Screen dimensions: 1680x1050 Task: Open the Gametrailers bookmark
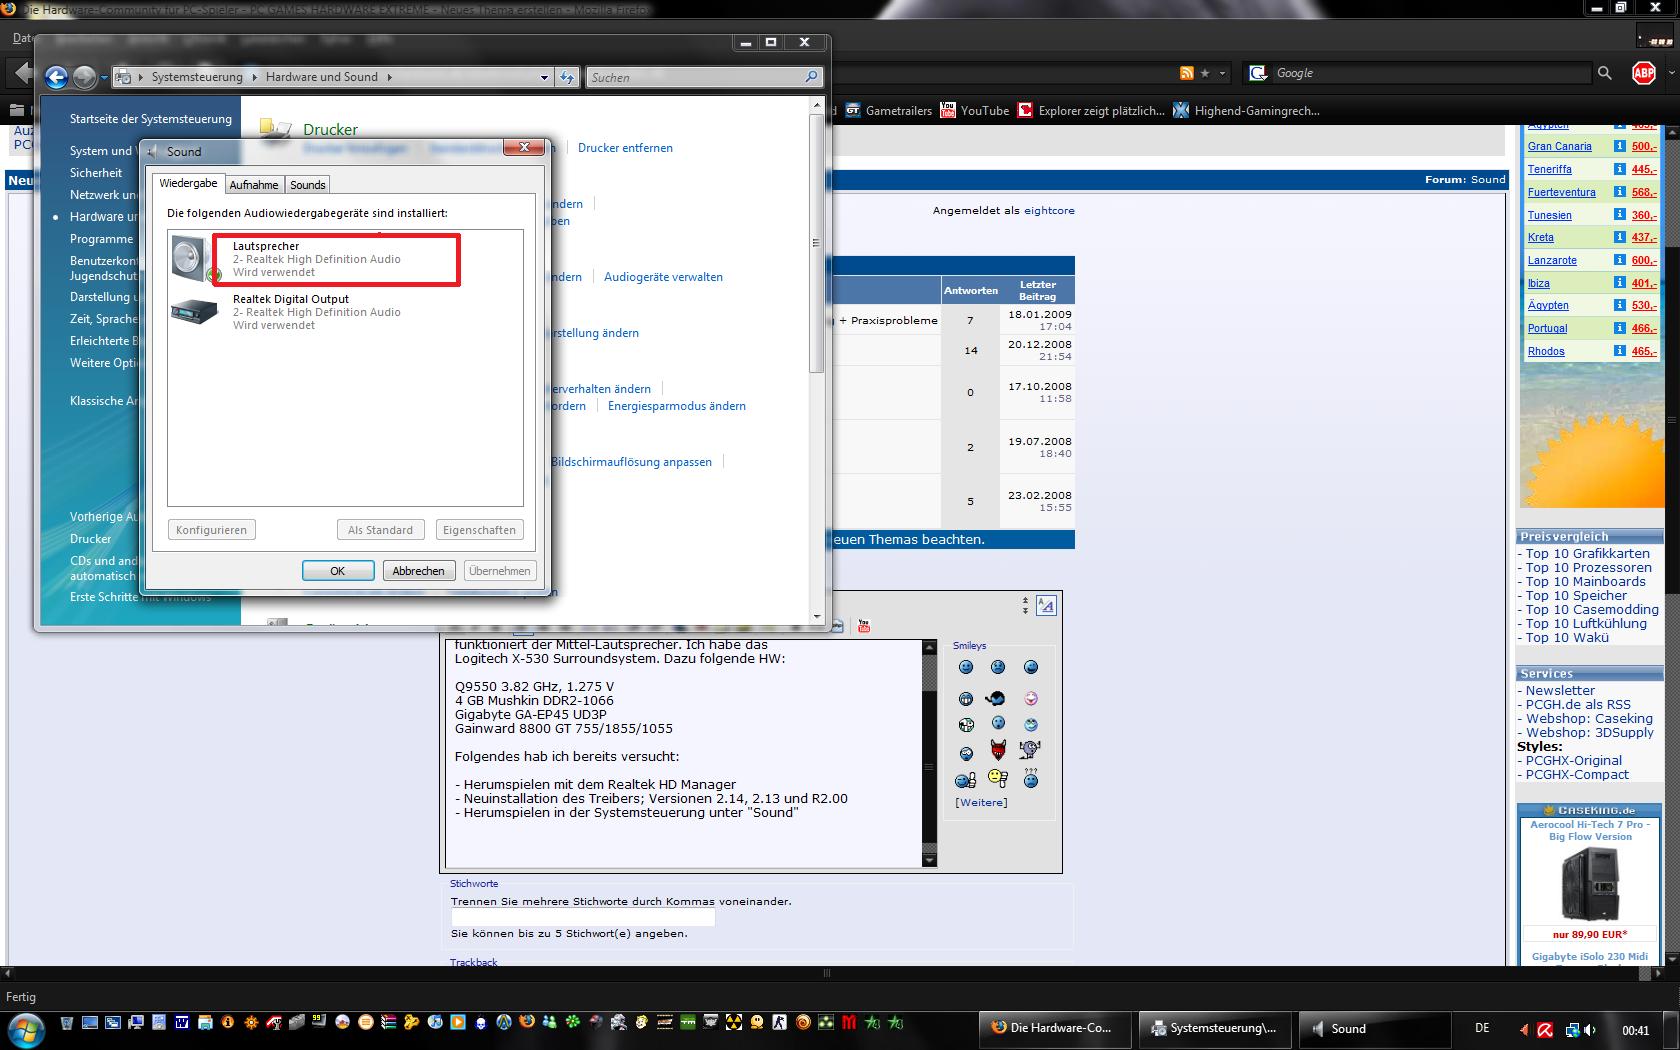click(888, 111)
